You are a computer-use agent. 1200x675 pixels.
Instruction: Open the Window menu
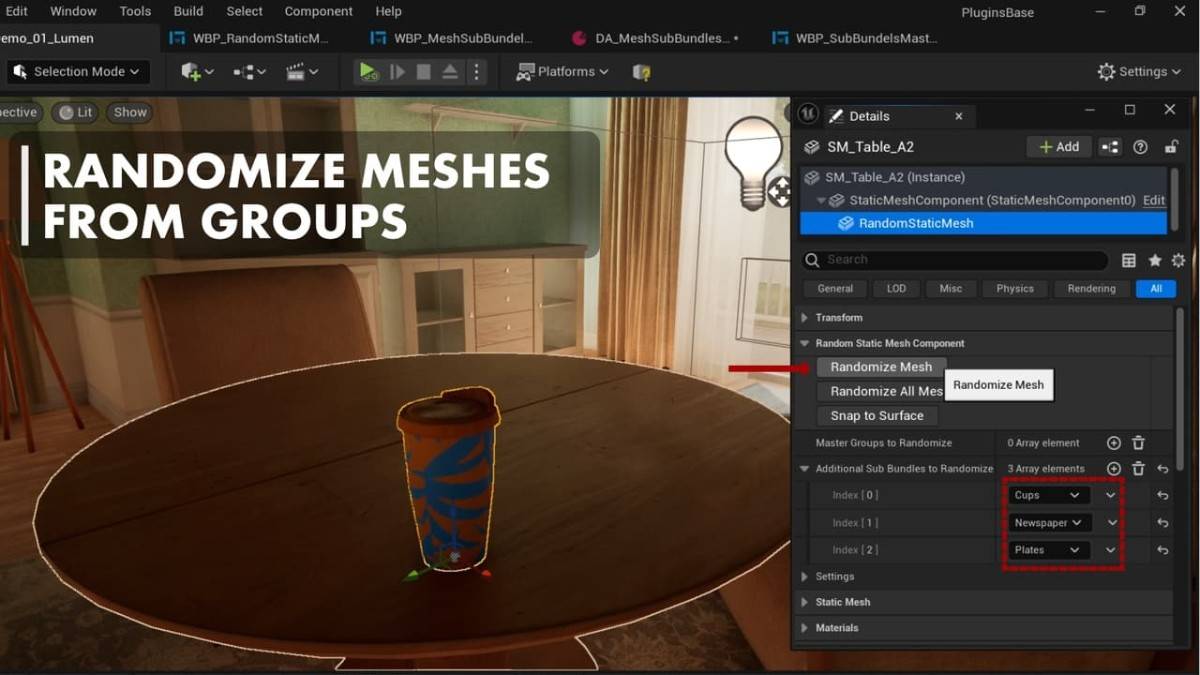[73, 11]
